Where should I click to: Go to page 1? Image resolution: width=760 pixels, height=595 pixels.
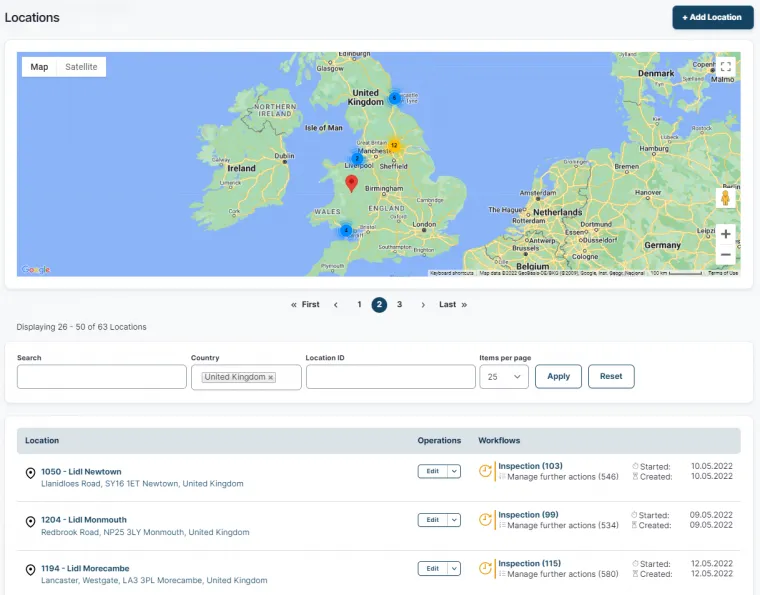tap(359, 305)
